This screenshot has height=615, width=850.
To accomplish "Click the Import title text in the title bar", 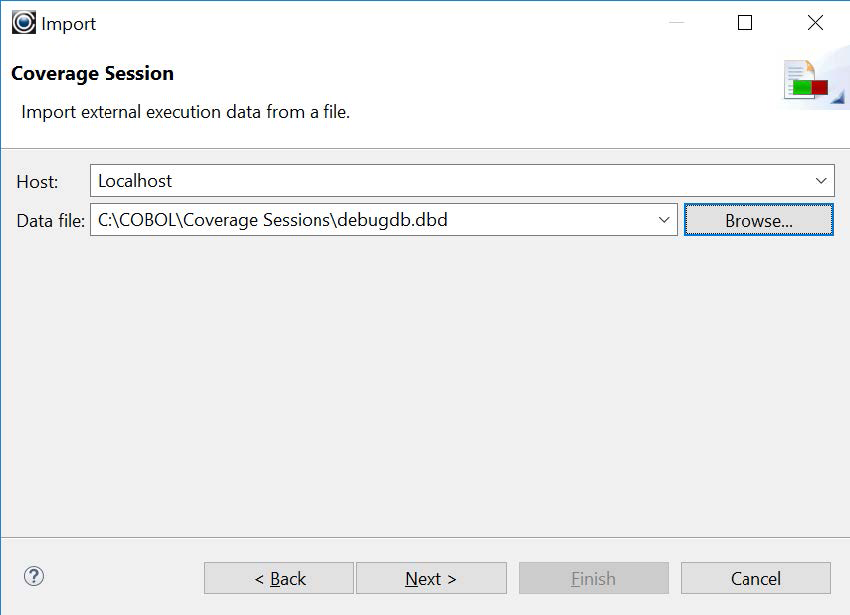I will pos(69,23).
